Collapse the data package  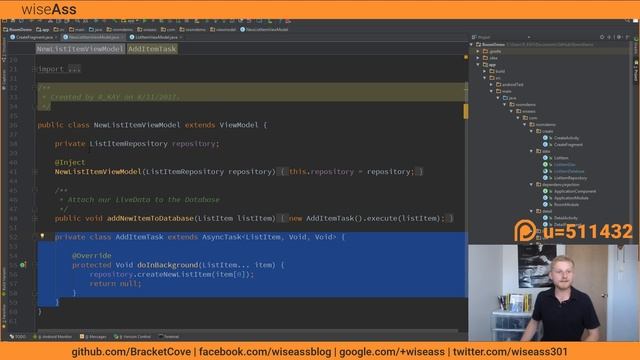pos(531,151)
